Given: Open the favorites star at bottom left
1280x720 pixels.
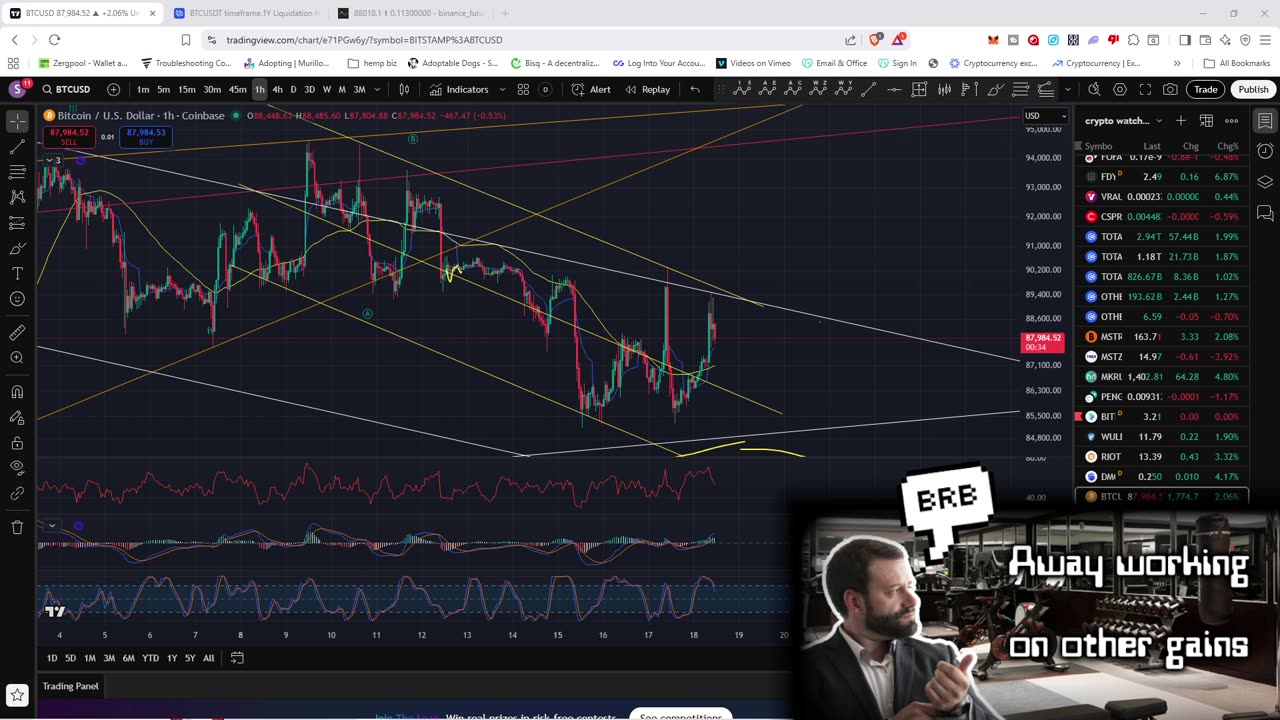Looking at the screenshot, I should 17,694.
